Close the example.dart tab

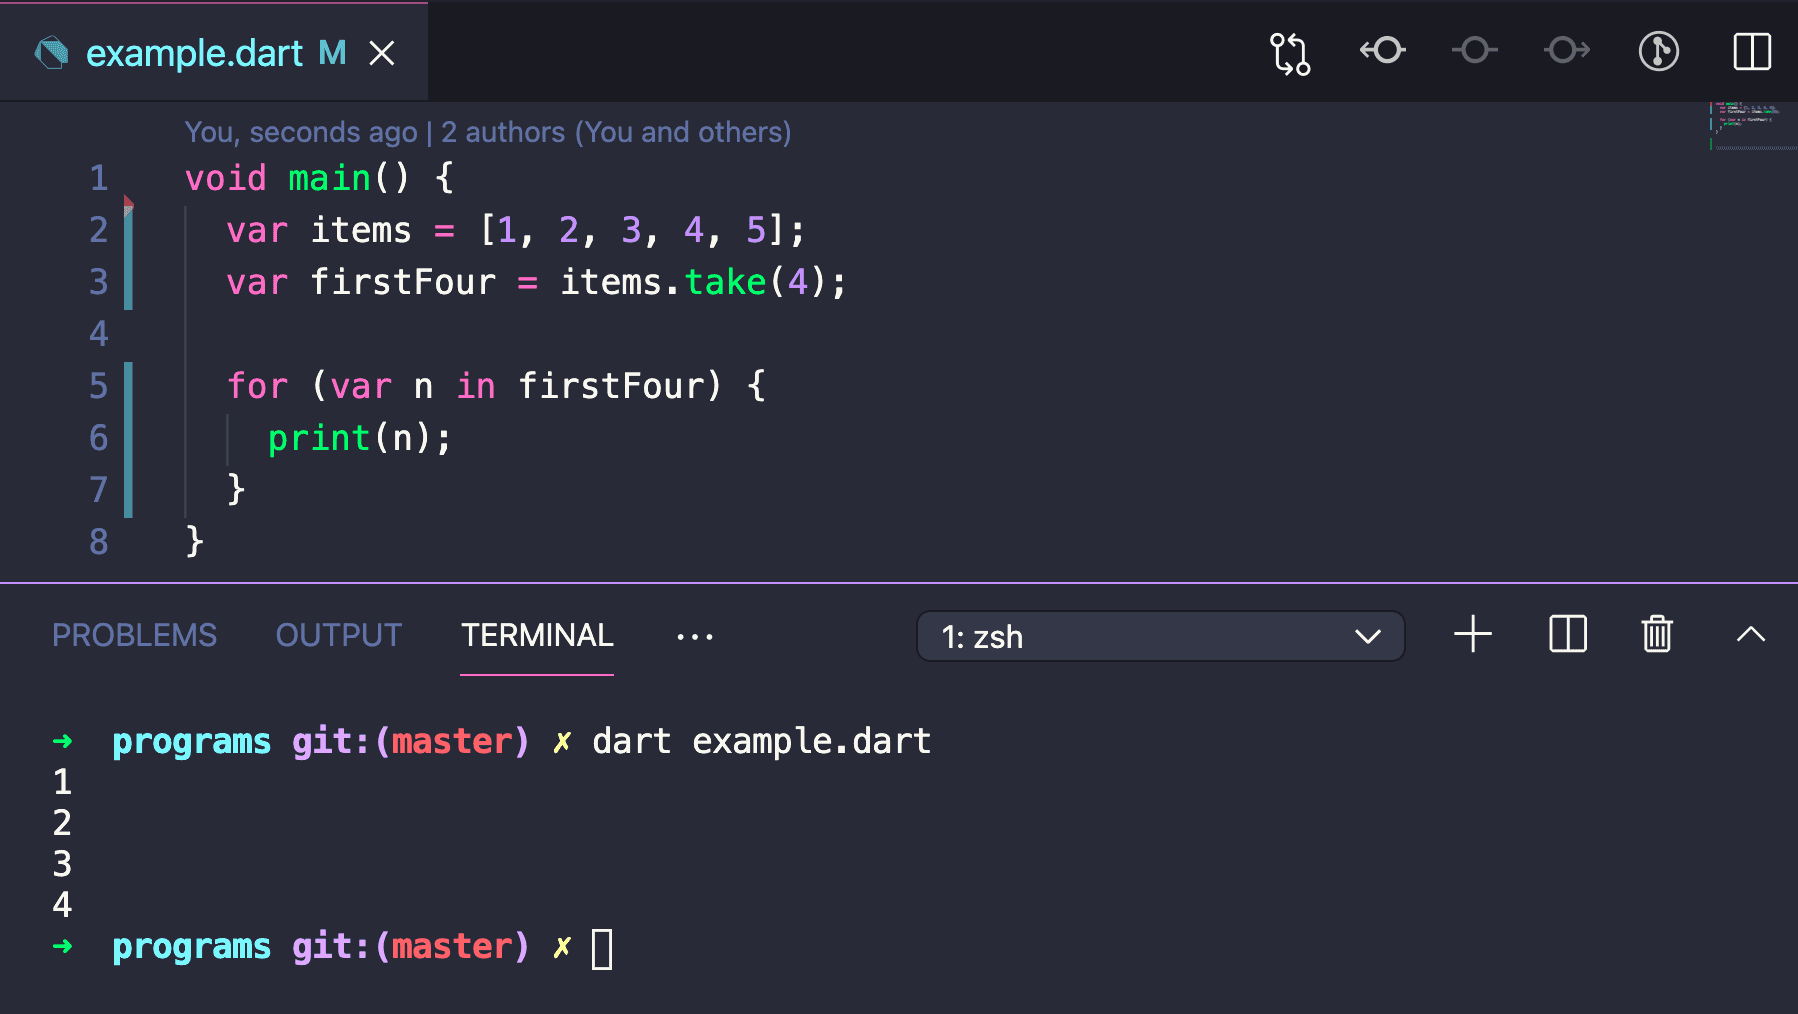[x=383, y=54]
